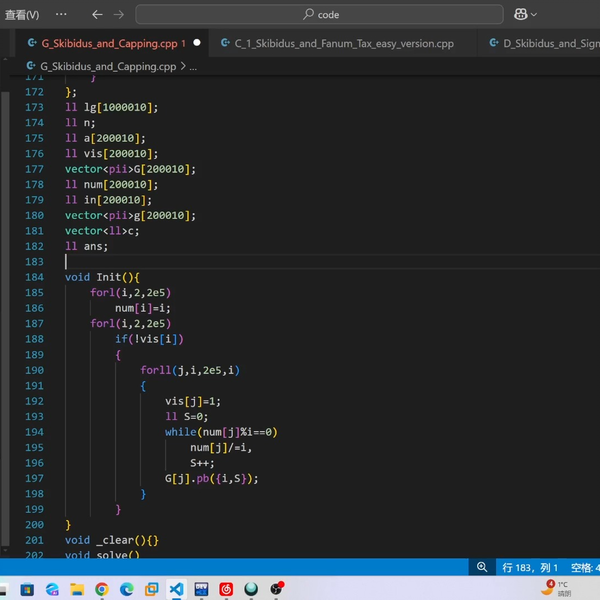Open NetEase Cloud Music from the taskbar
The height and width of the screenshot is (600, 600).
pos(226,589)
